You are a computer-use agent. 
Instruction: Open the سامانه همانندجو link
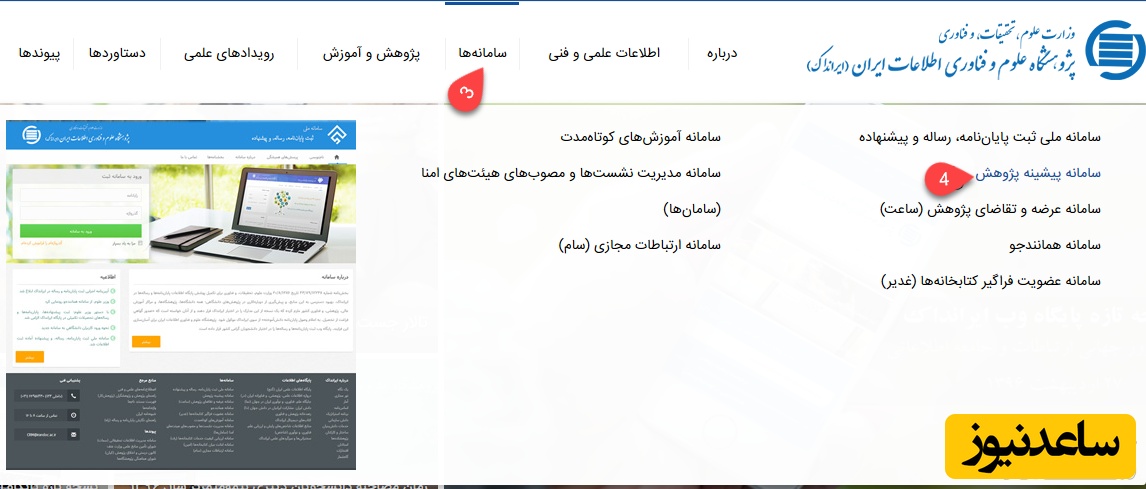pos(1055,245)
